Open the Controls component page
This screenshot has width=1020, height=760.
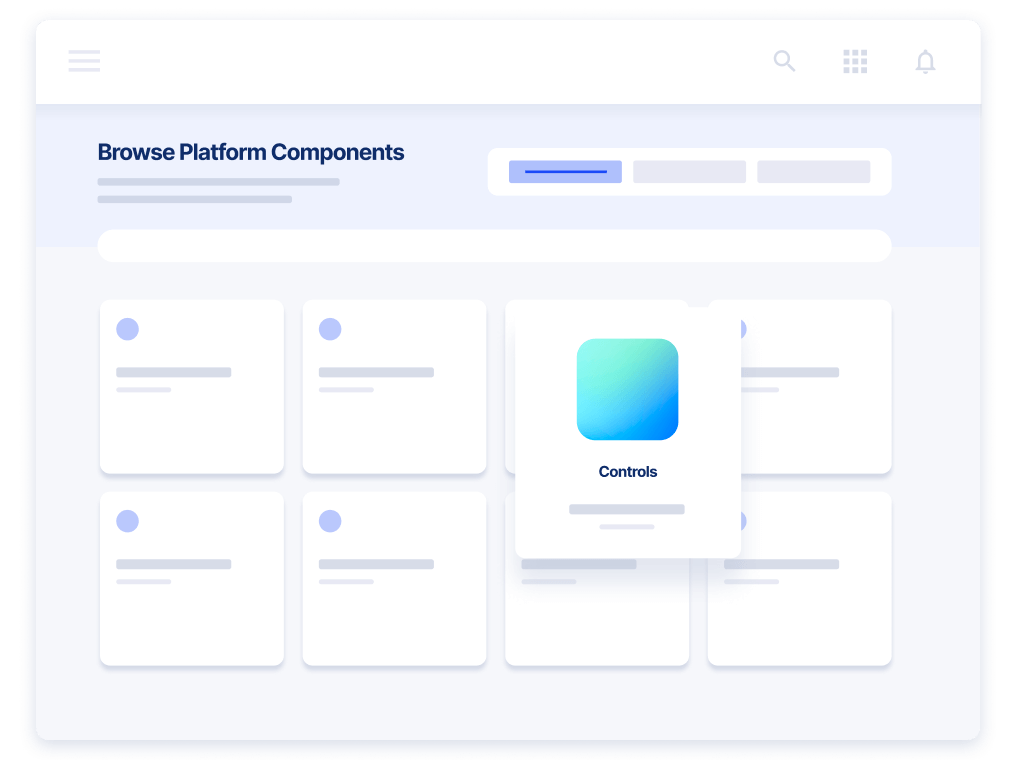point(627,471)
